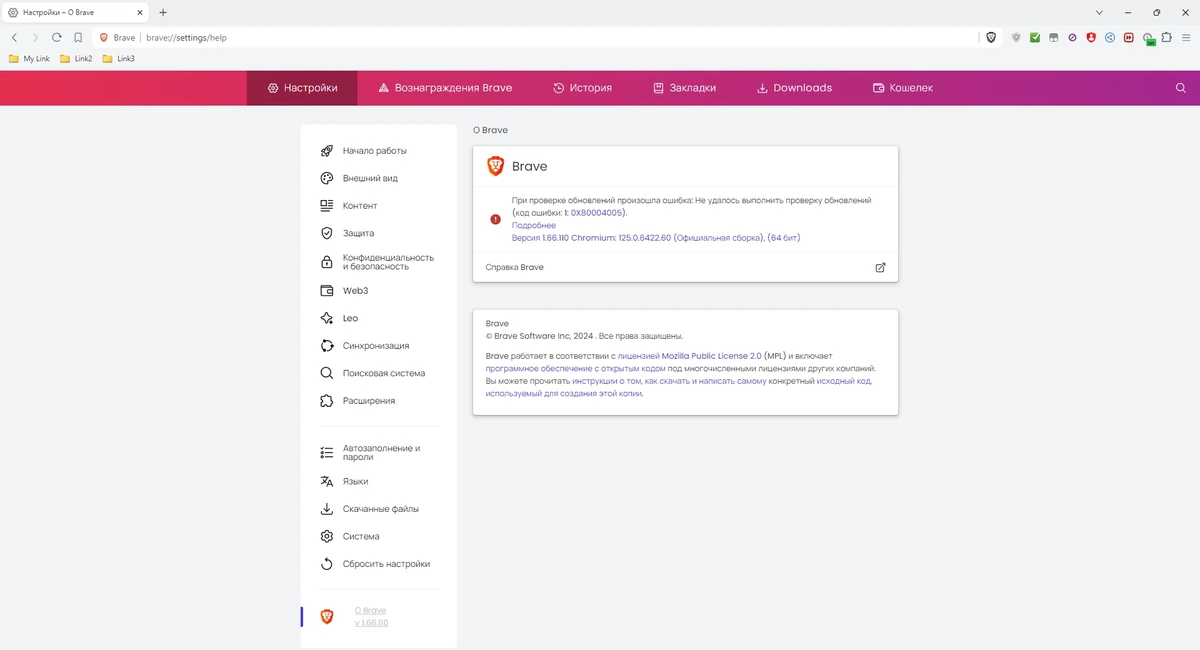This screenshot has width=1200, height=650.
Task: Open the Extensions puzzle-piece menu
Action: click(1166, 37)
